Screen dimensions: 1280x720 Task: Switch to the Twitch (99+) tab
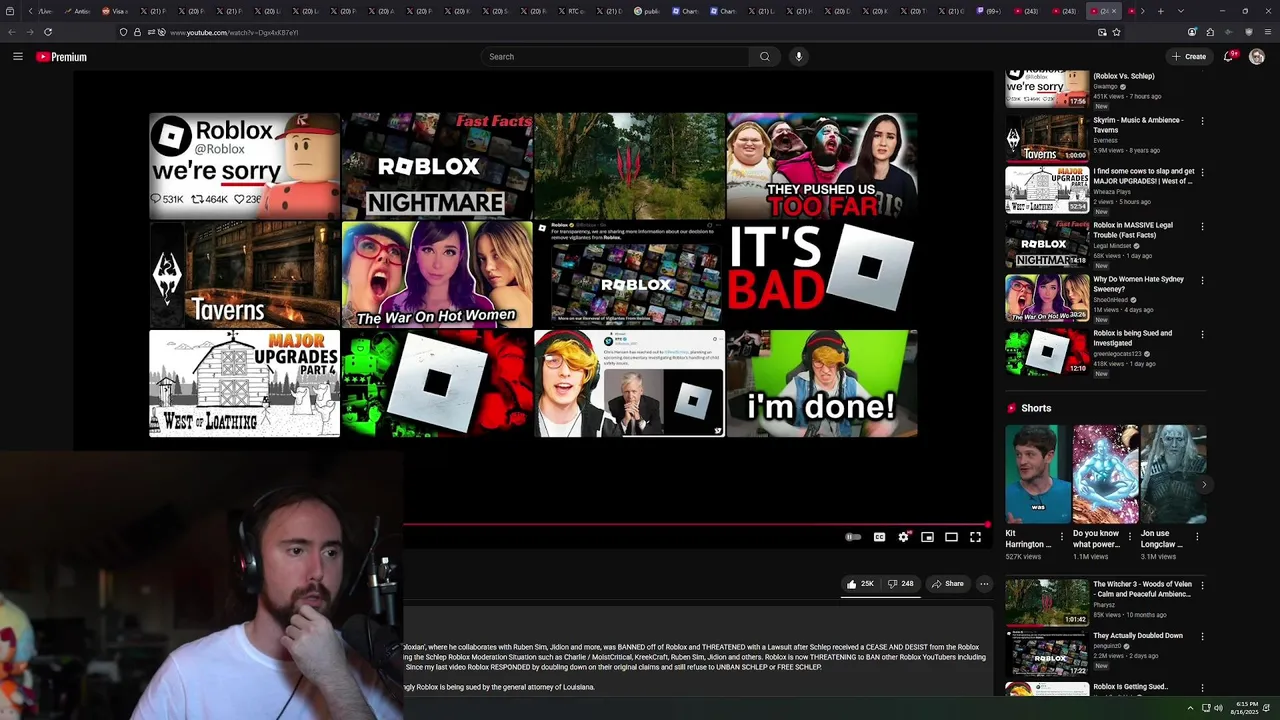988,11
